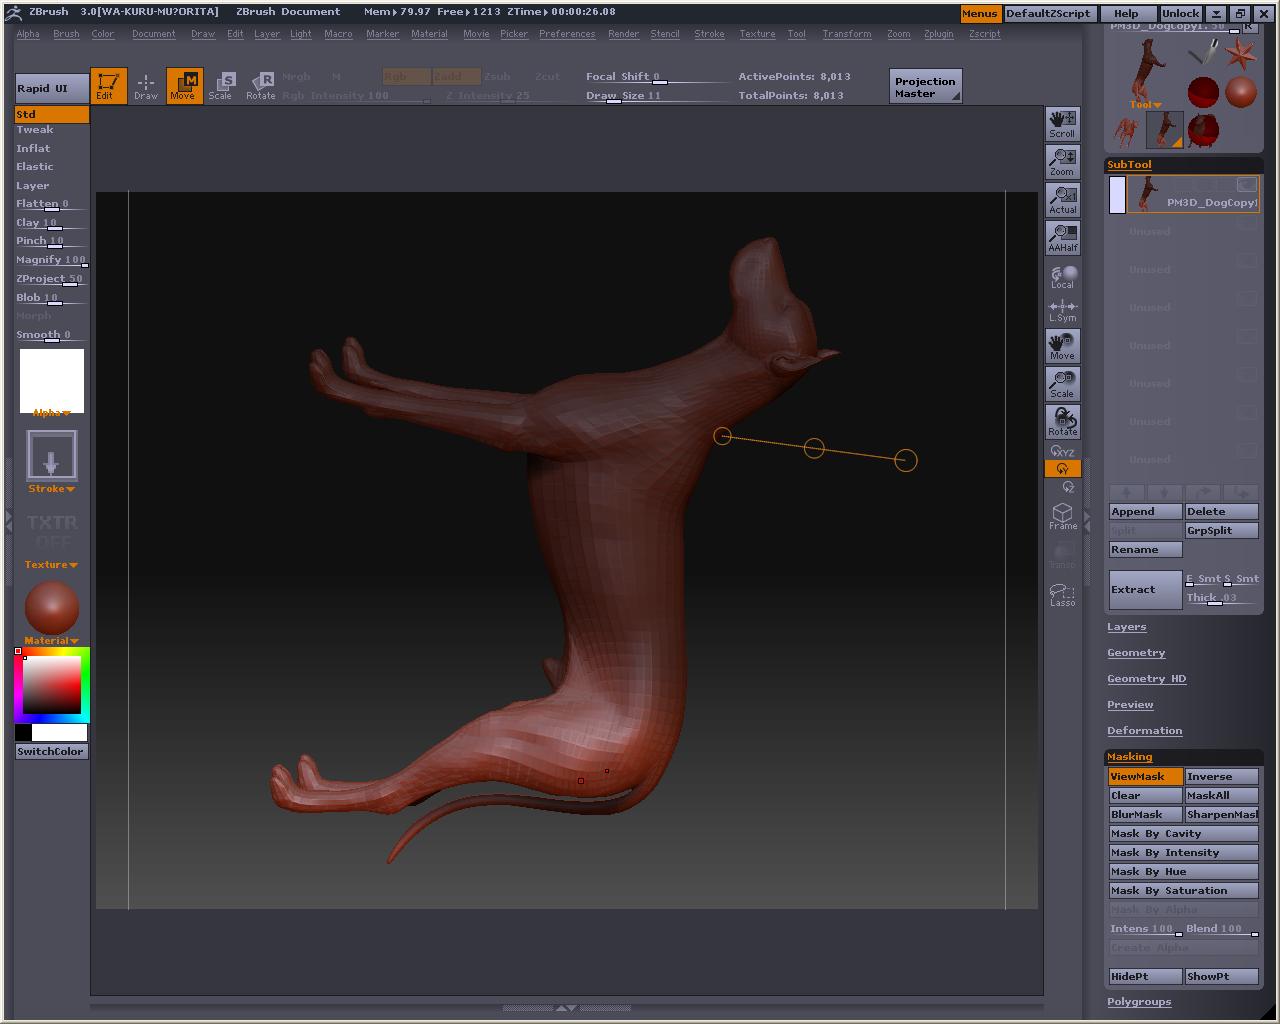
Task: Click the AAHalf antialiased half-size icon
Action: [x=1062, y=238]
